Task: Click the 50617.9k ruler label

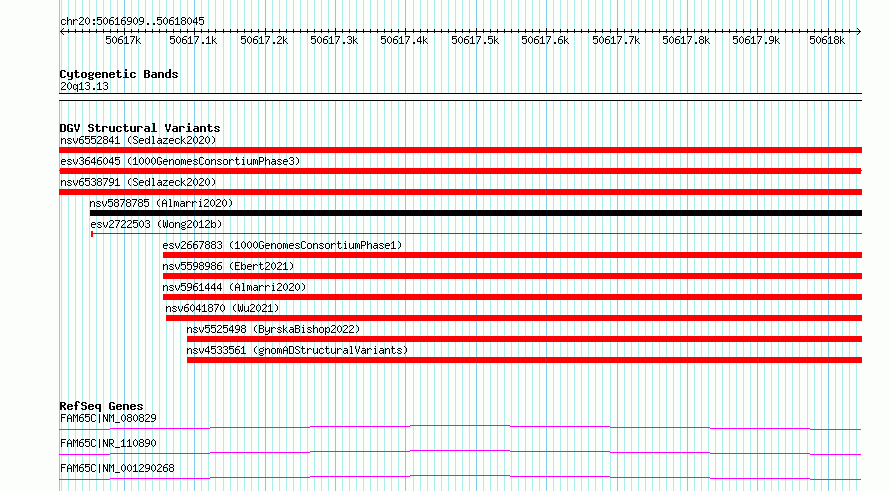Action: pyautogui.click(x=756, y=40)
